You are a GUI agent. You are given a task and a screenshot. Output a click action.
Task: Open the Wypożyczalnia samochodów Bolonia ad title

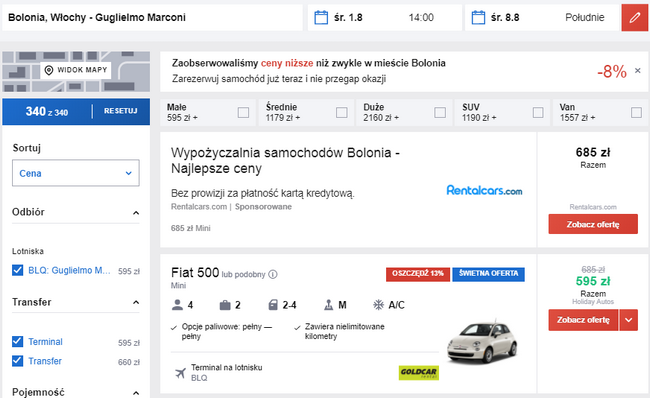click(x=285, y=160)
